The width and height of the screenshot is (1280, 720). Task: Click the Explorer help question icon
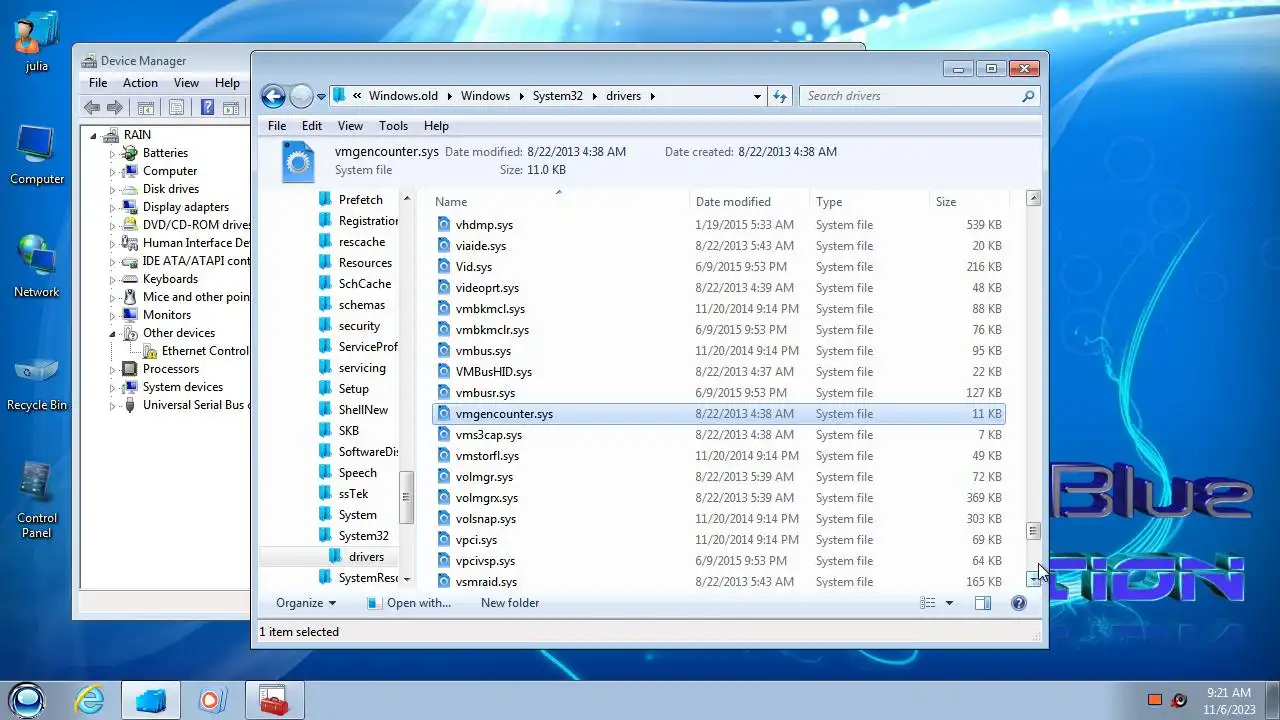pyautogui.click(x=1018, y=603)
